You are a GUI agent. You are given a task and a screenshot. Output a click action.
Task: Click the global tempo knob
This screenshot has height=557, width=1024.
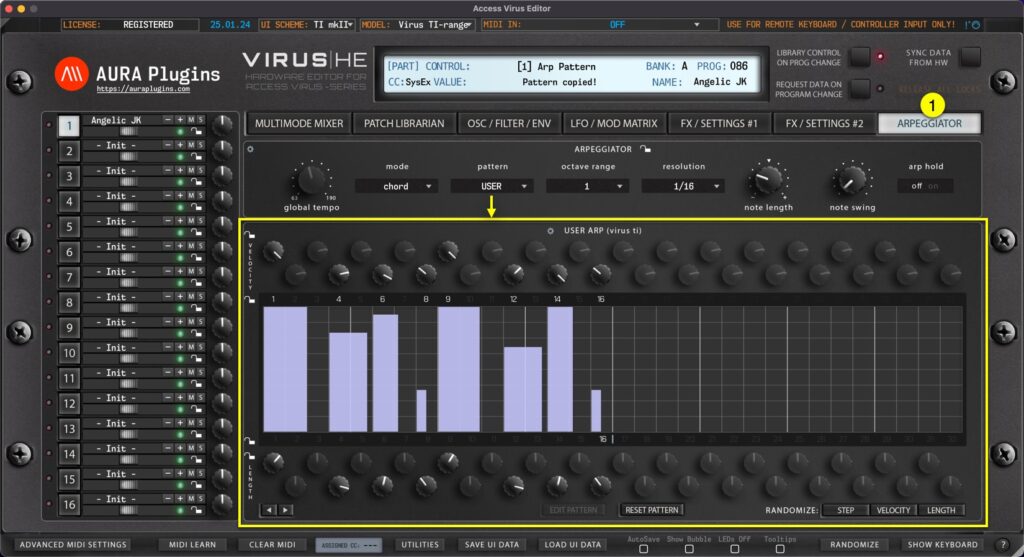pos(311,179)
